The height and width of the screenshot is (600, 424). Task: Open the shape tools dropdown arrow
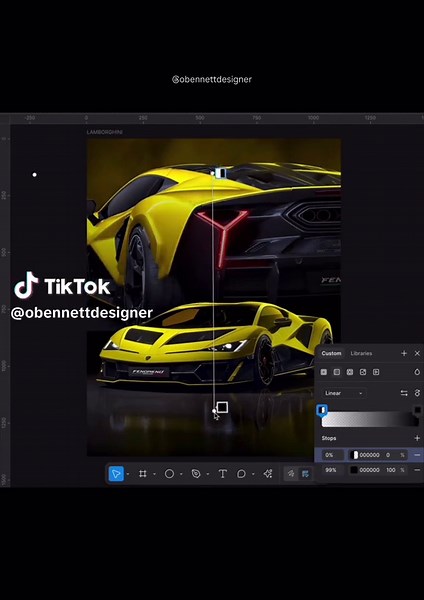click(181, 474)
